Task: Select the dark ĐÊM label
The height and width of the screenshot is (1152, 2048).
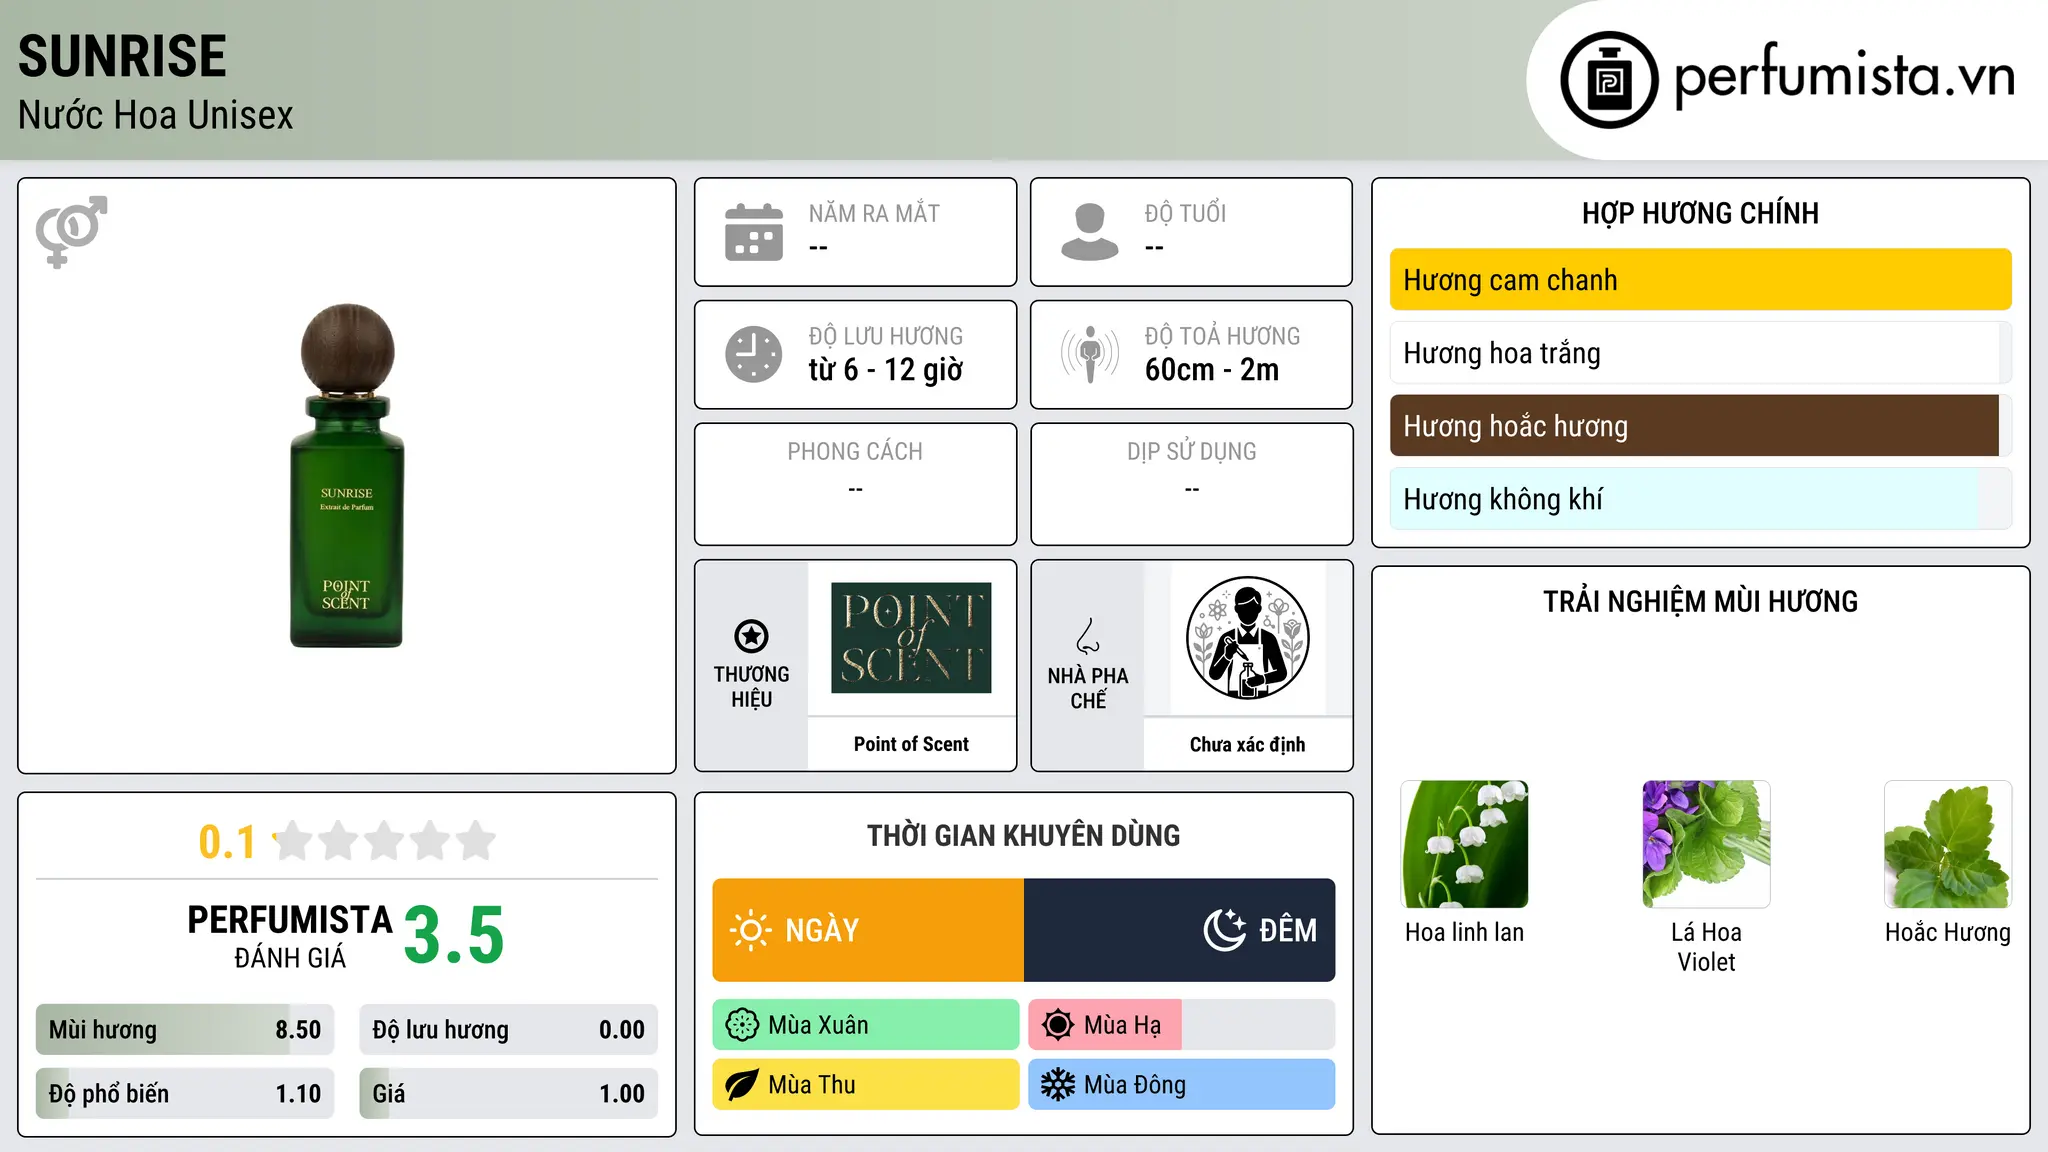Action: click(x=1288, y=930)
